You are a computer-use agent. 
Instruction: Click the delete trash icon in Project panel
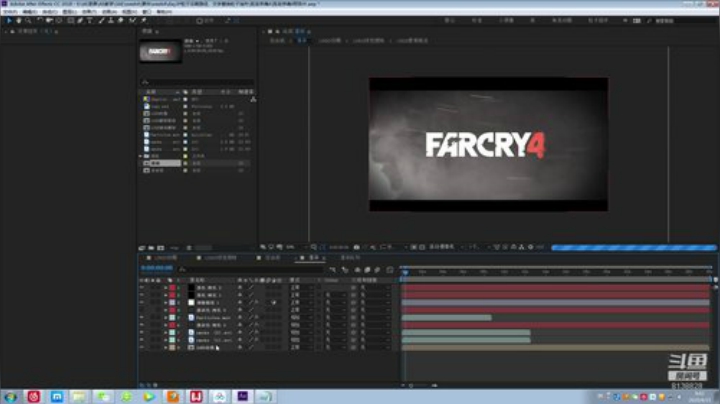[189, 248]
